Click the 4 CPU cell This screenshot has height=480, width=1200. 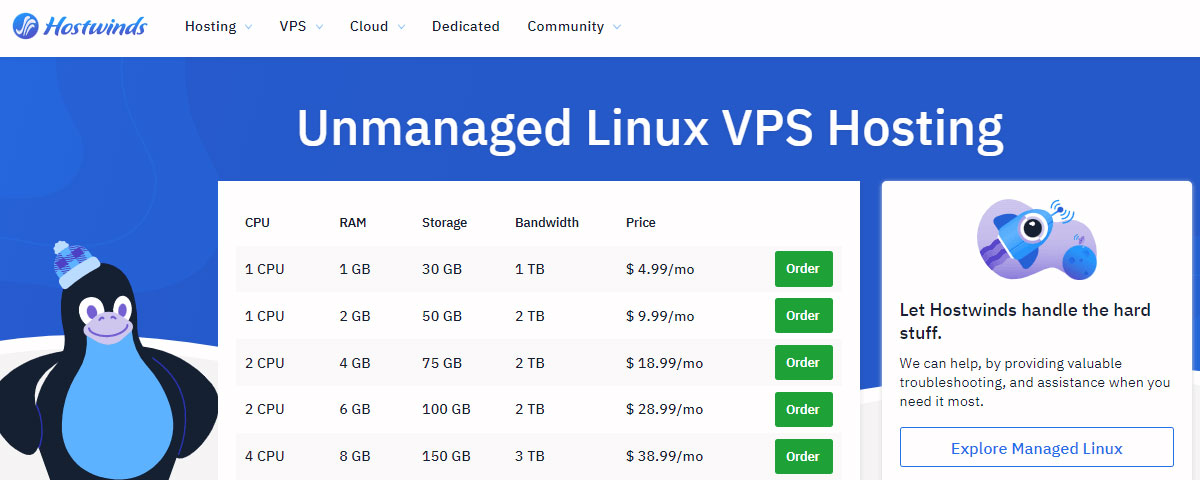pyautogui.click(x=265, y=457)
